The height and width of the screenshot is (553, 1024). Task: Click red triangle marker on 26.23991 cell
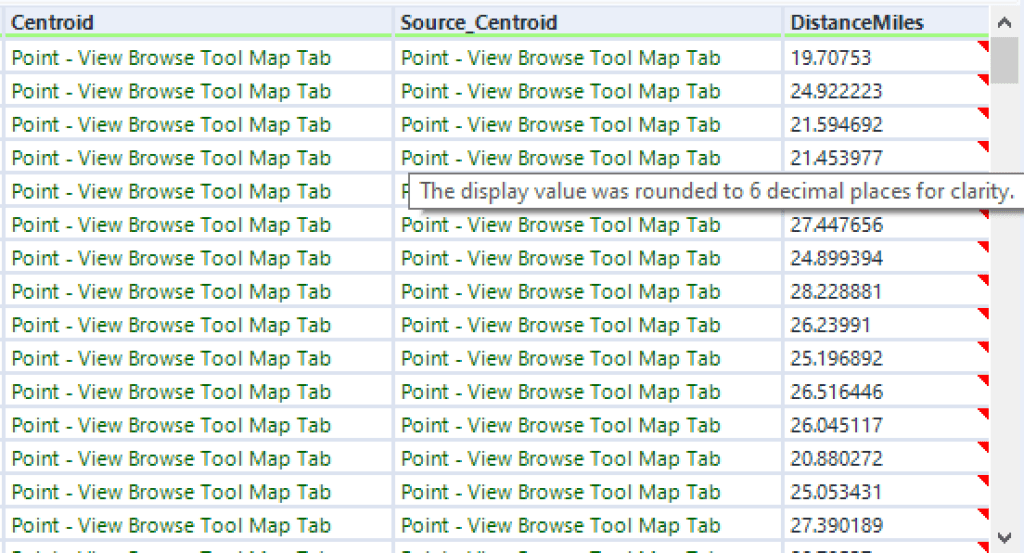coord(984,314)
